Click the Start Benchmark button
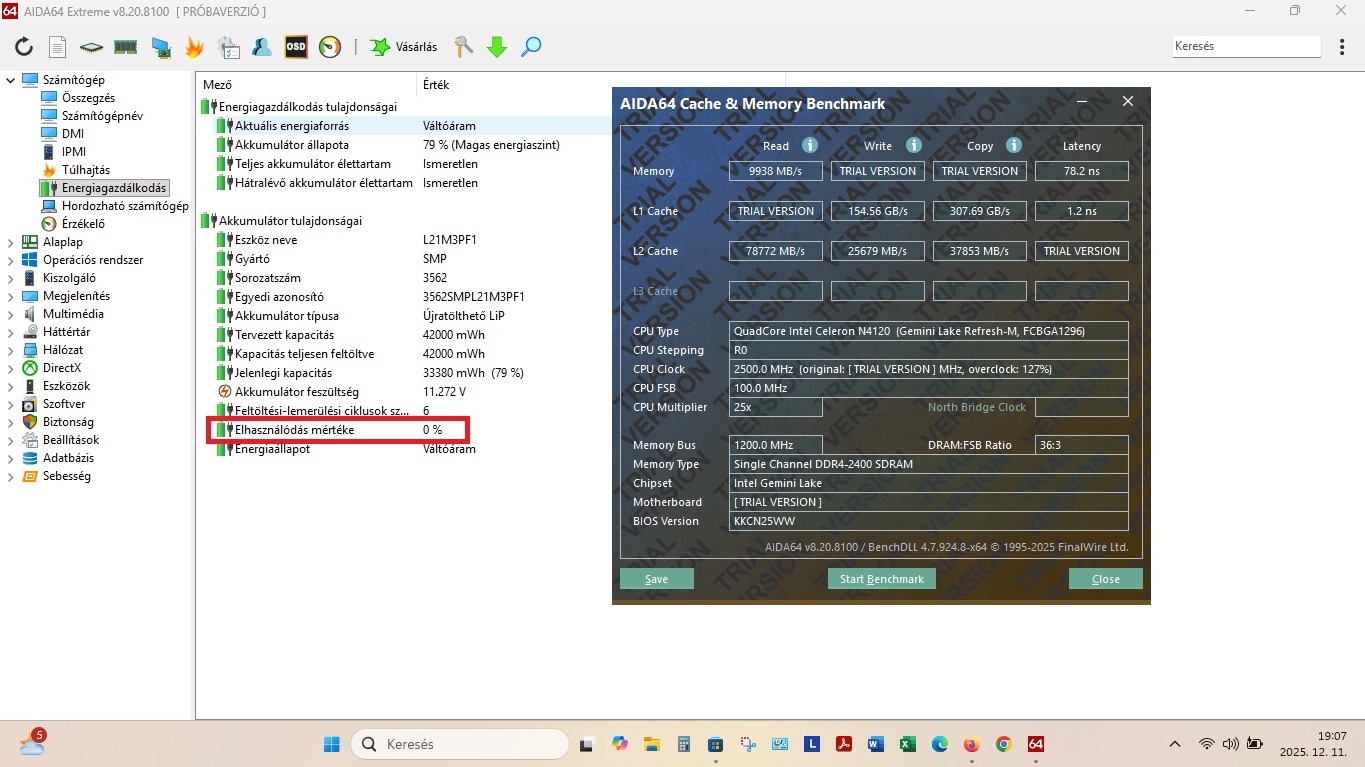Screen dimensions: 1365x767 [x=882, y=579]
